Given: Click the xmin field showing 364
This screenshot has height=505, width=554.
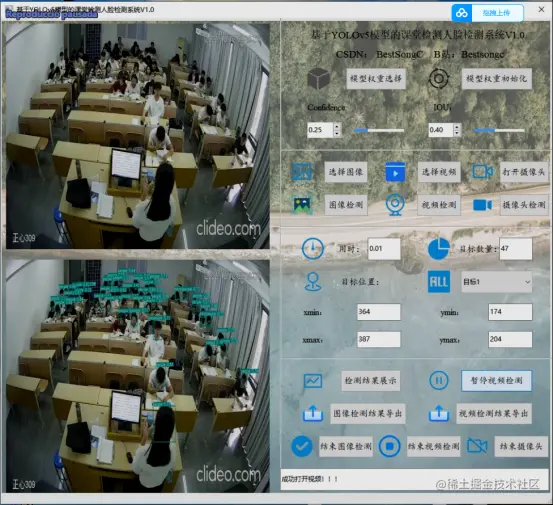Looking at the screenshot, I should (379, 312).
